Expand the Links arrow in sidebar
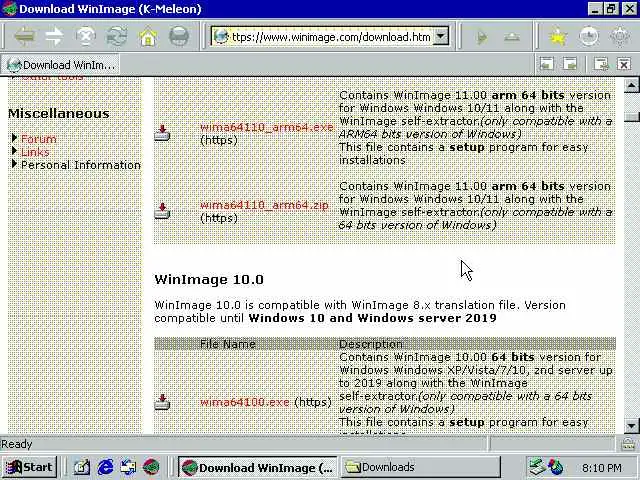 click(14, 151)
